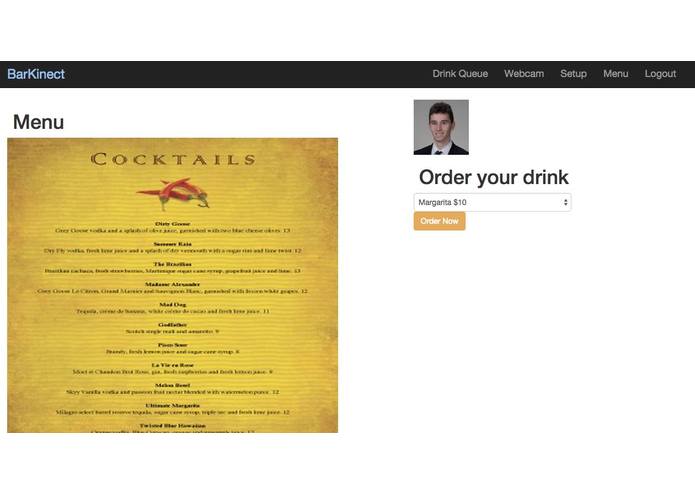Select Menu in the navigation bar

point(615,74)
